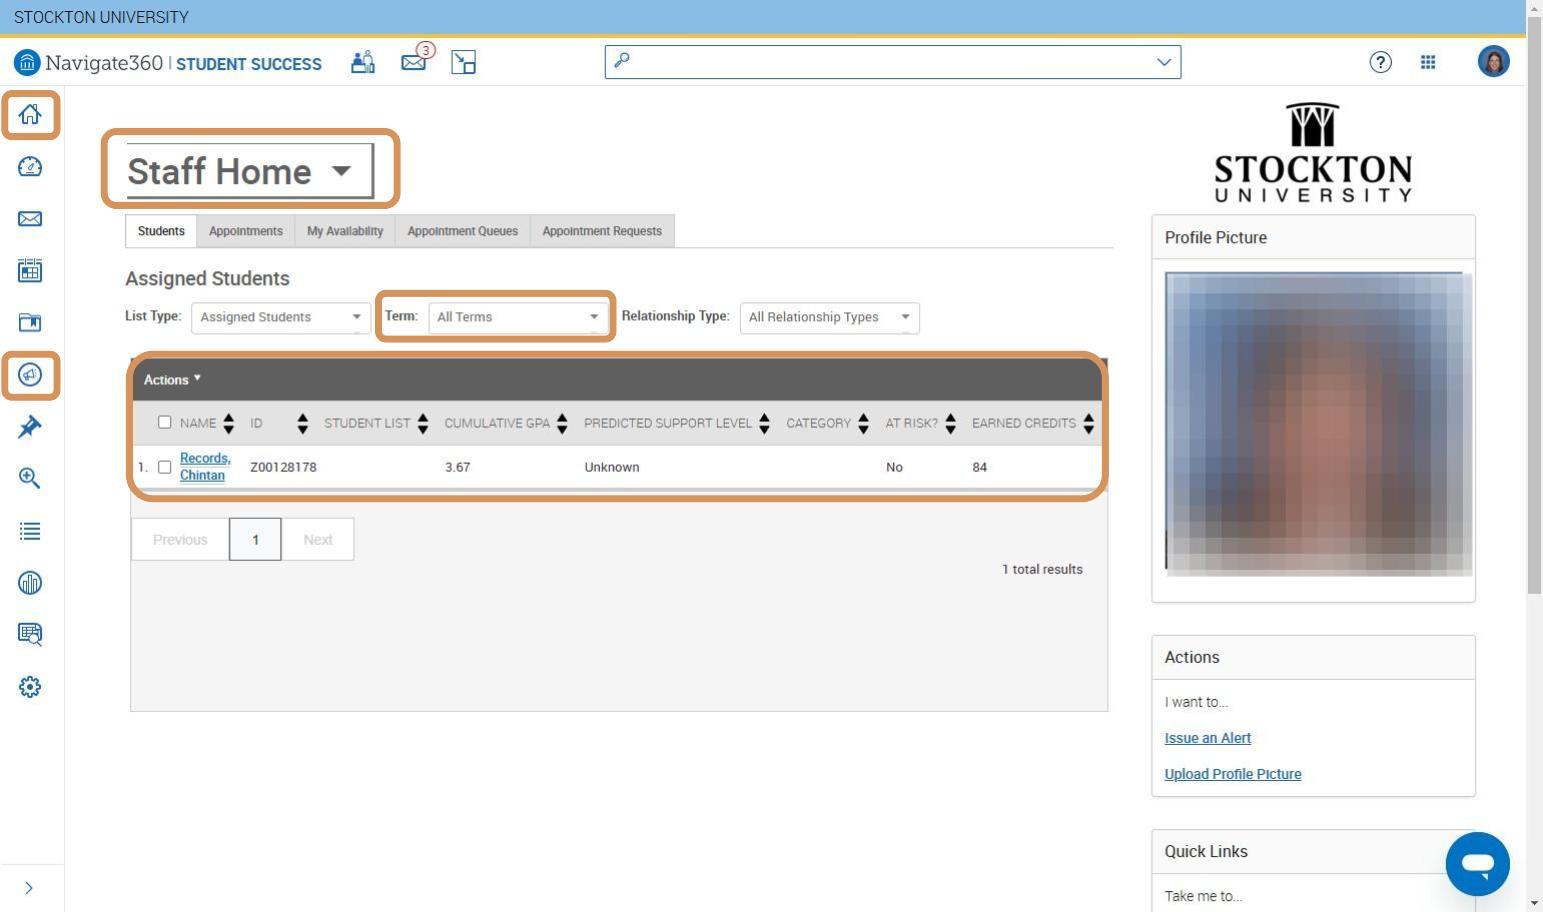Sort by CUMULATIVE GPA column arrows
This screenshot has height=912, width=1543.
[562, 424]
